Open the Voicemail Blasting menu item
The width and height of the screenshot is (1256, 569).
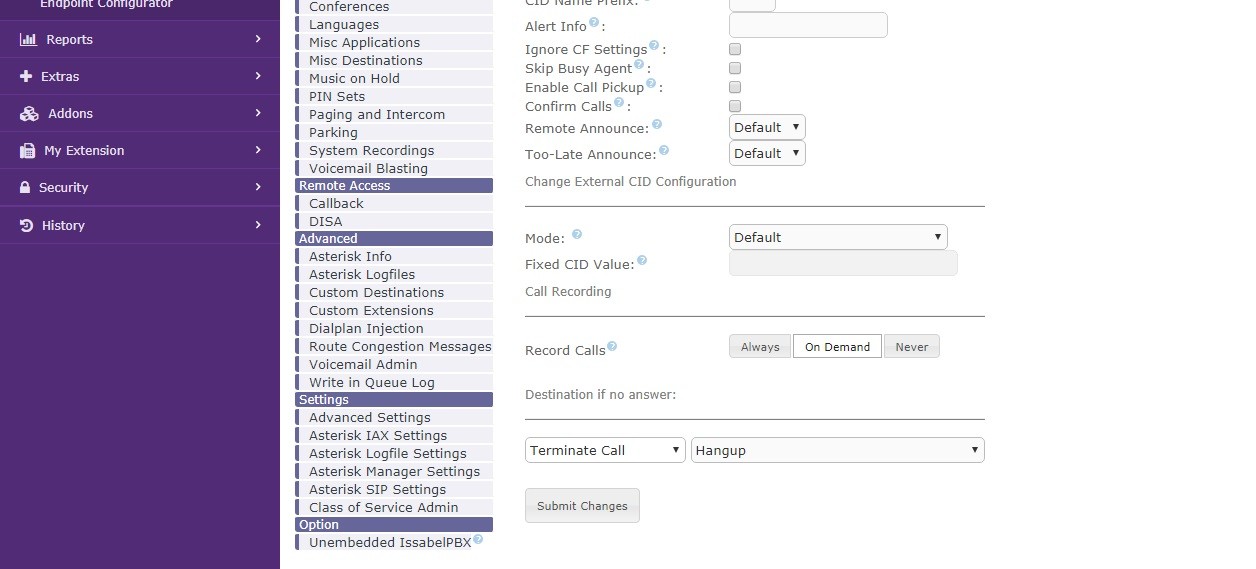click(x=368, y=168)
